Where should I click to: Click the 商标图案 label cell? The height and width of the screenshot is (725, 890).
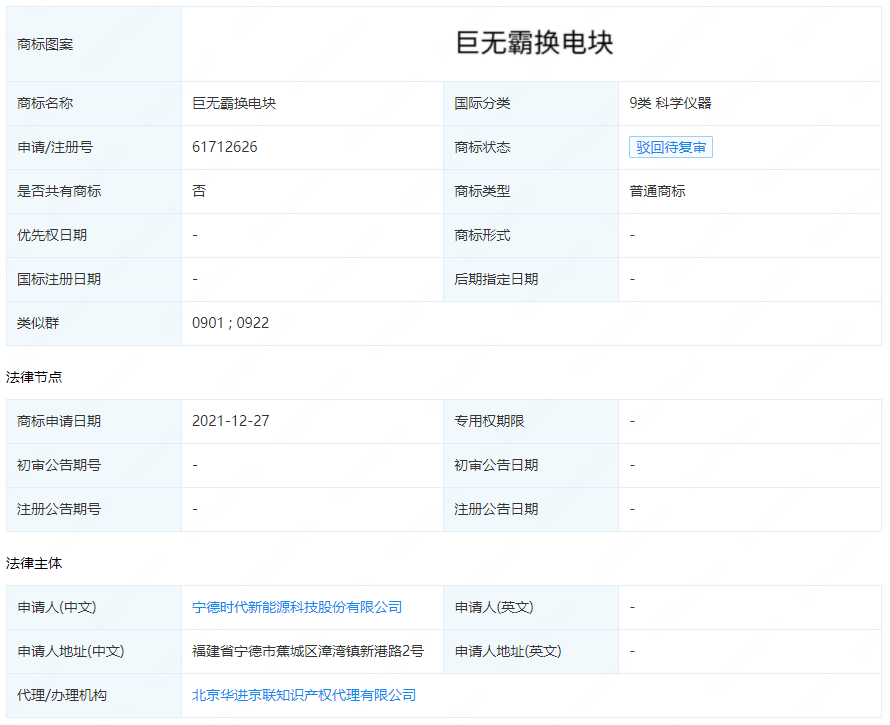pyautogui.click(x=45, y=44)
